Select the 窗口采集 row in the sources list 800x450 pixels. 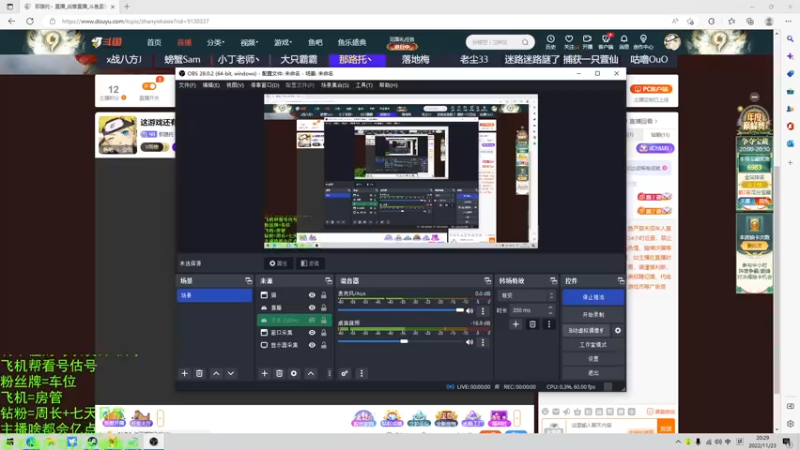pyautogui.click(x=294, y=333)
